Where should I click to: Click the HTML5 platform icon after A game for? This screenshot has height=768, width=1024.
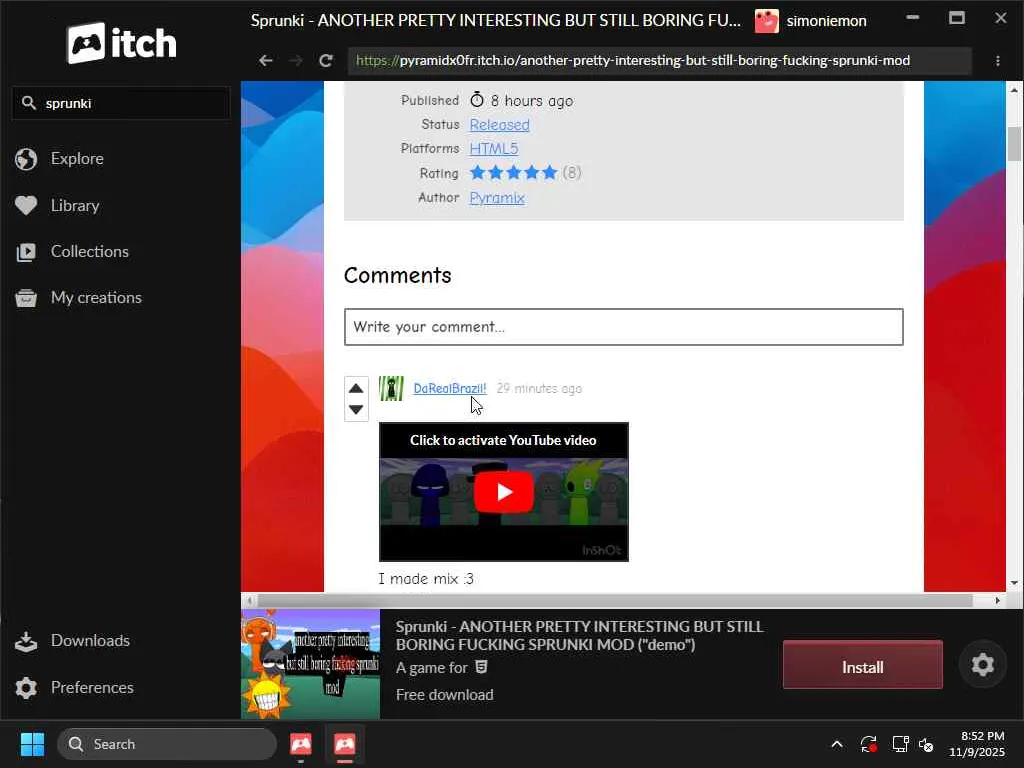click(481, 667)
